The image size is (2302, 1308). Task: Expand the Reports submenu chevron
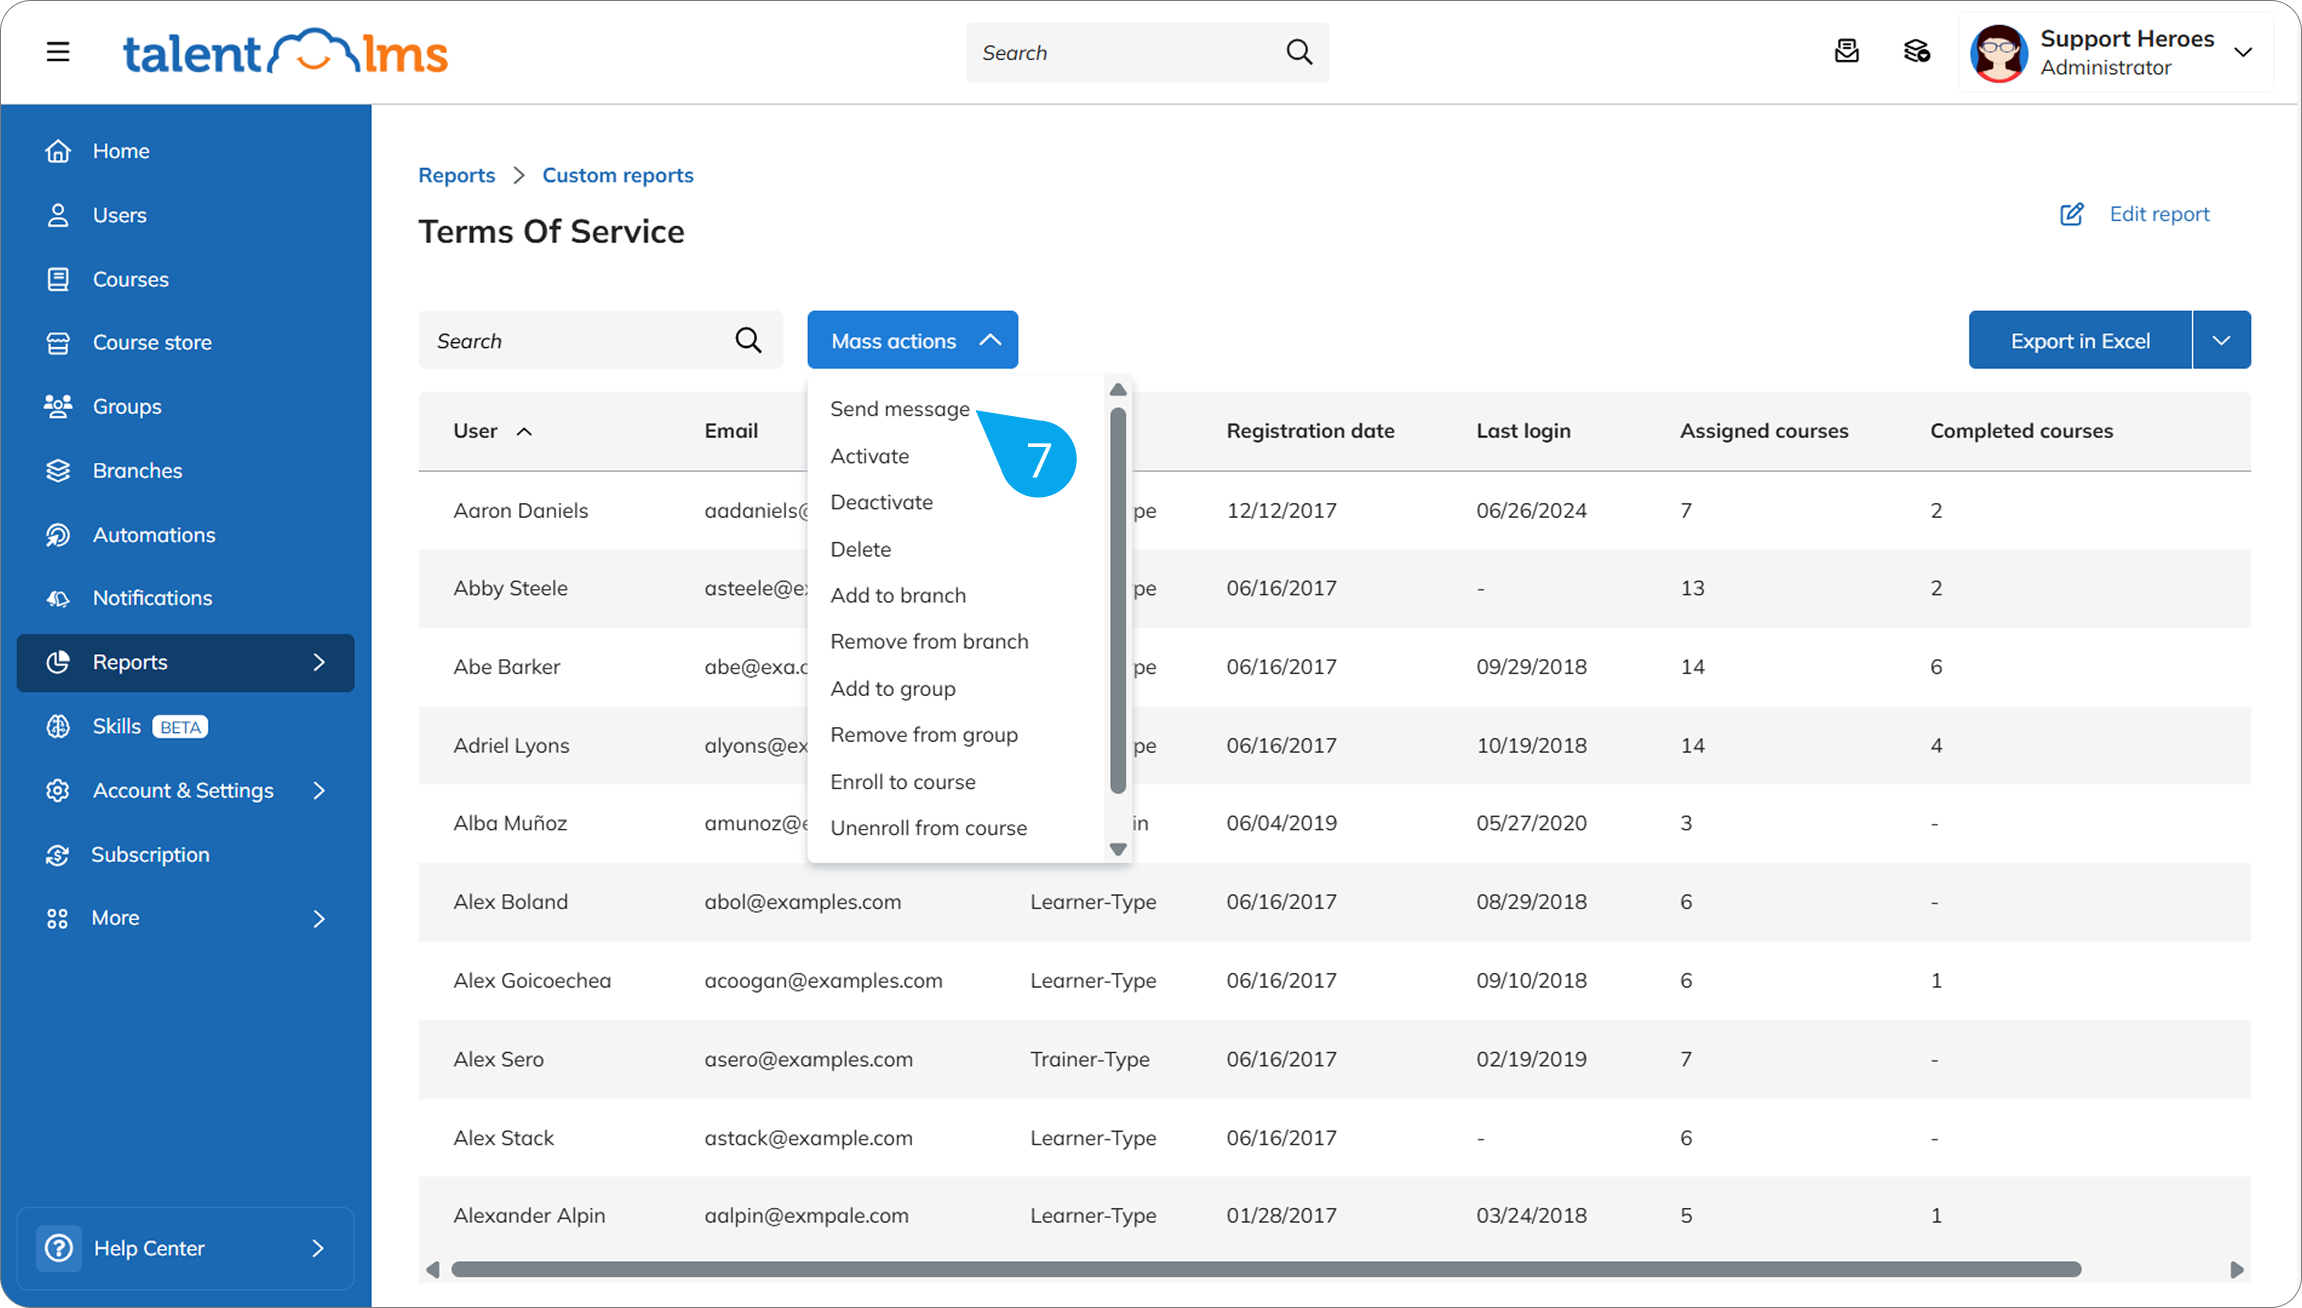point(319,662)
